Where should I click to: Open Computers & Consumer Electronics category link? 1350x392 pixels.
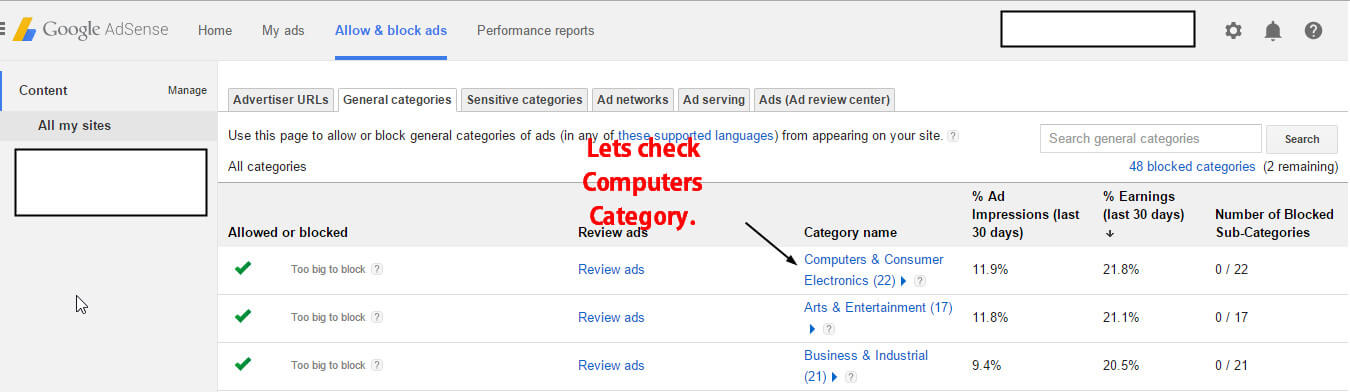click(x=874, y=270)
